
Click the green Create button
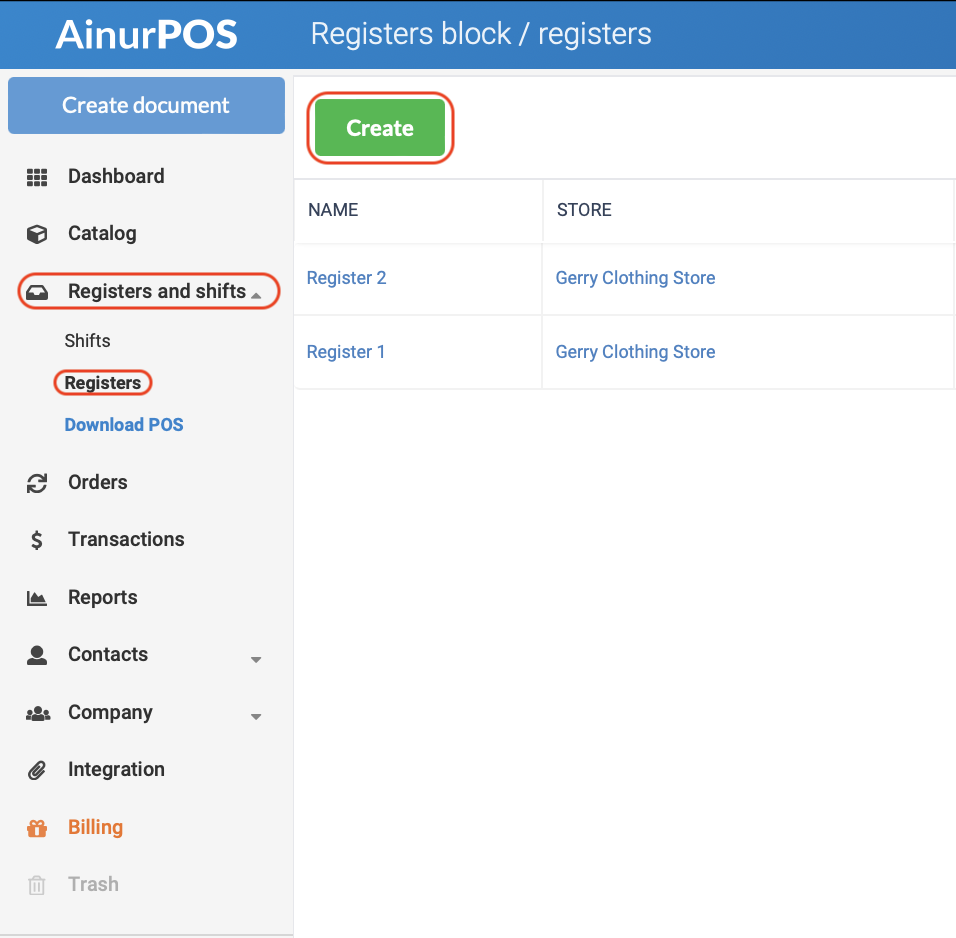tap(380, 128)
